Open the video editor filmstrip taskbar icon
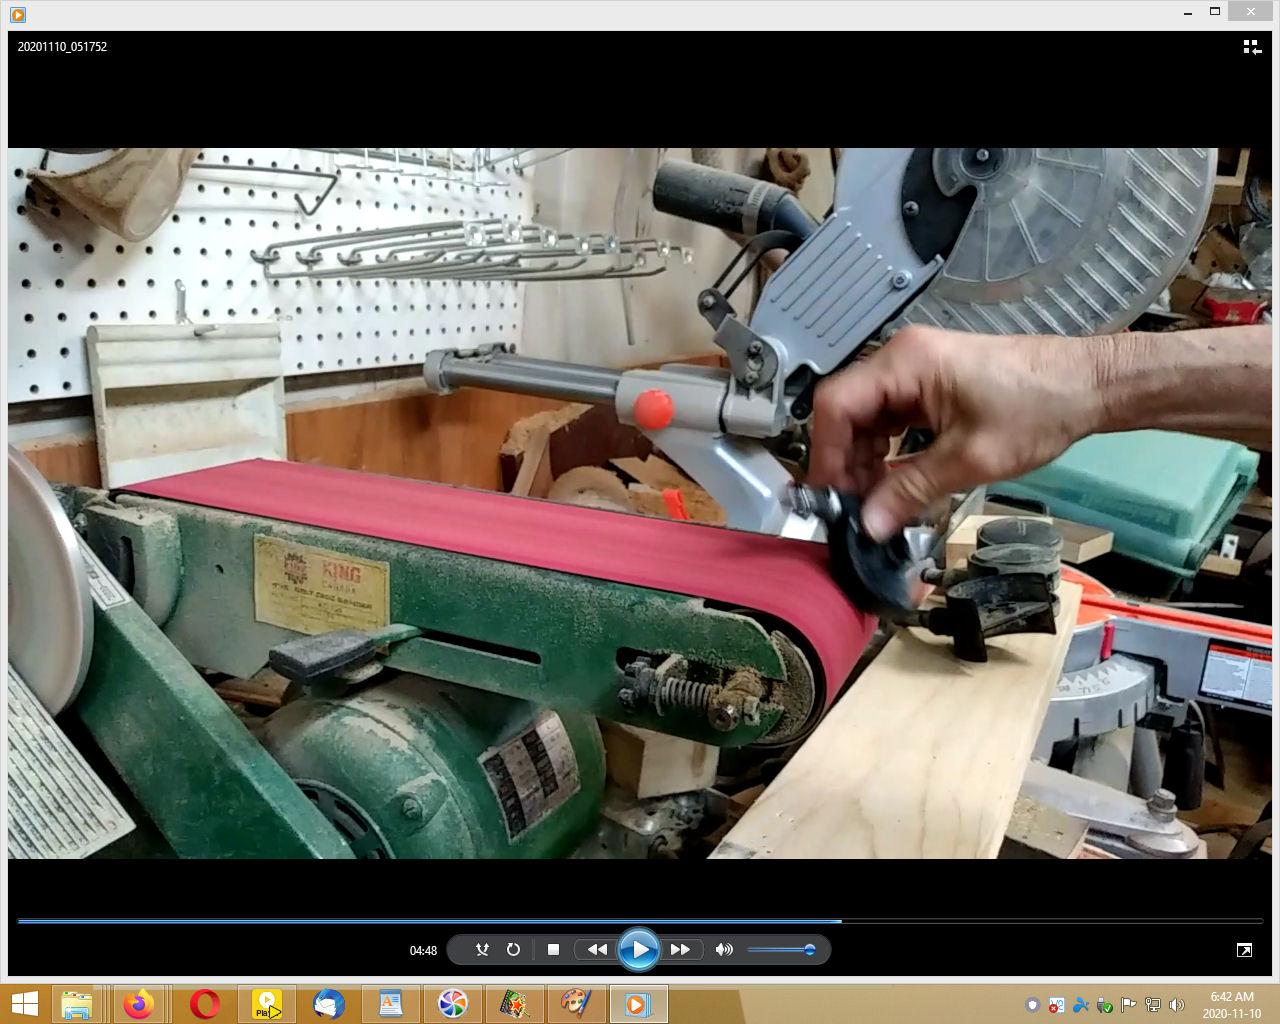Screen dimensions: 1280x1024 tap(514, 1003)
